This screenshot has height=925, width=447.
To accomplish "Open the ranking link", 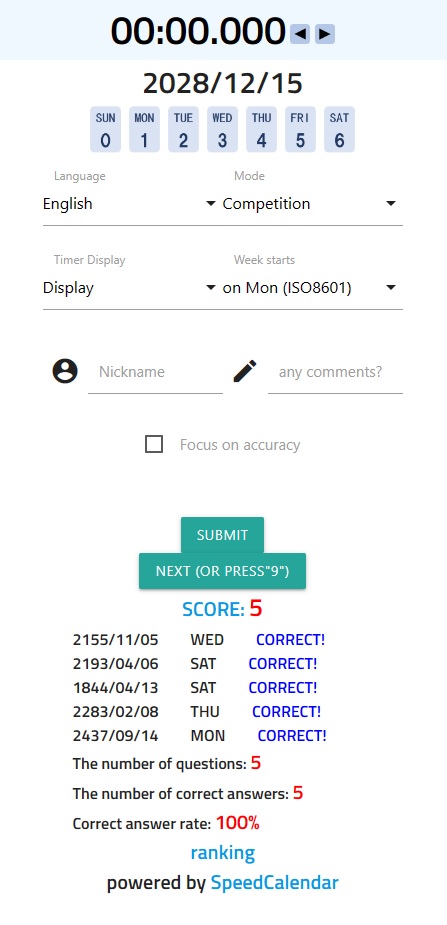I will point(222,852).
